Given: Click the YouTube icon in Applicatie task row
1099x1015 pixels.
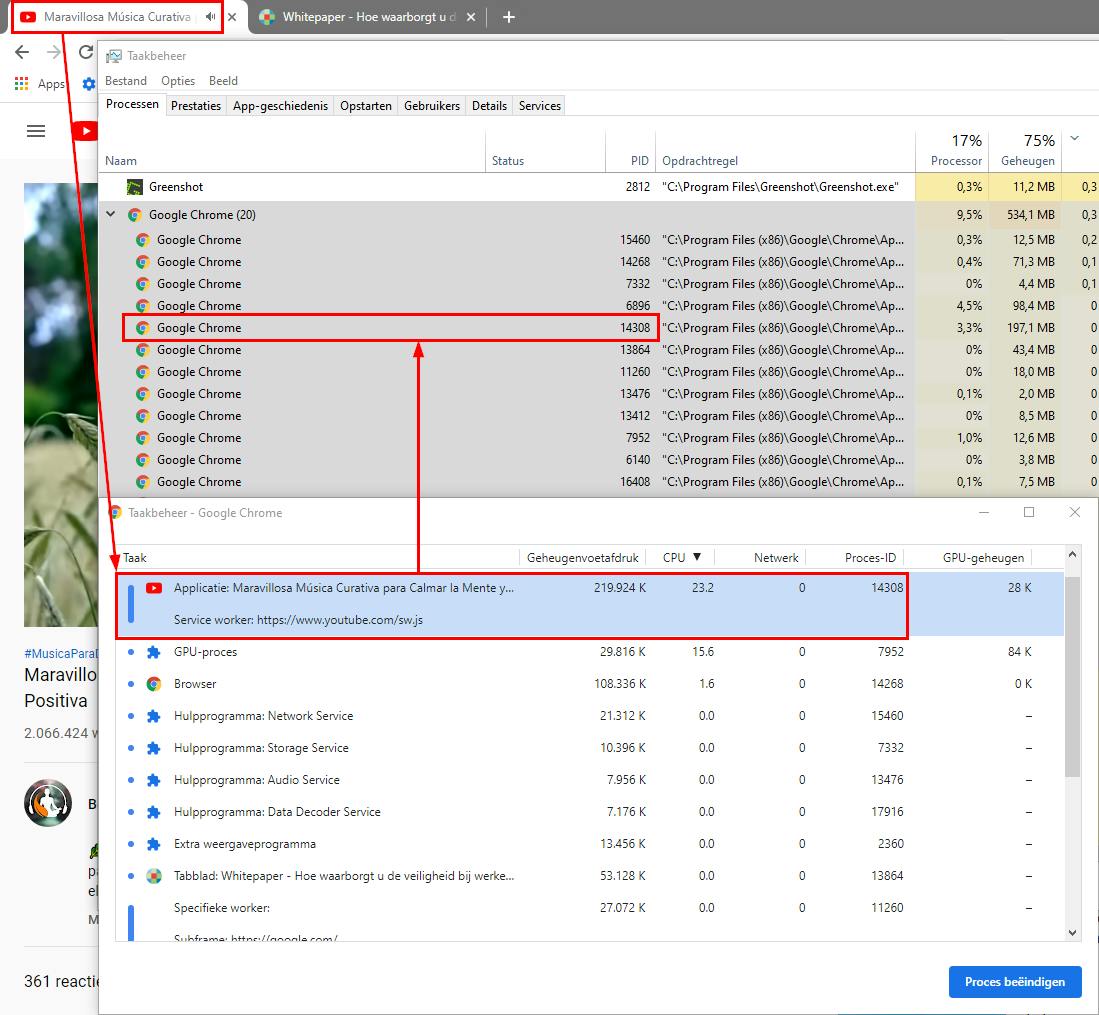Looking at the screenshot, I should [x=154, y=588].
